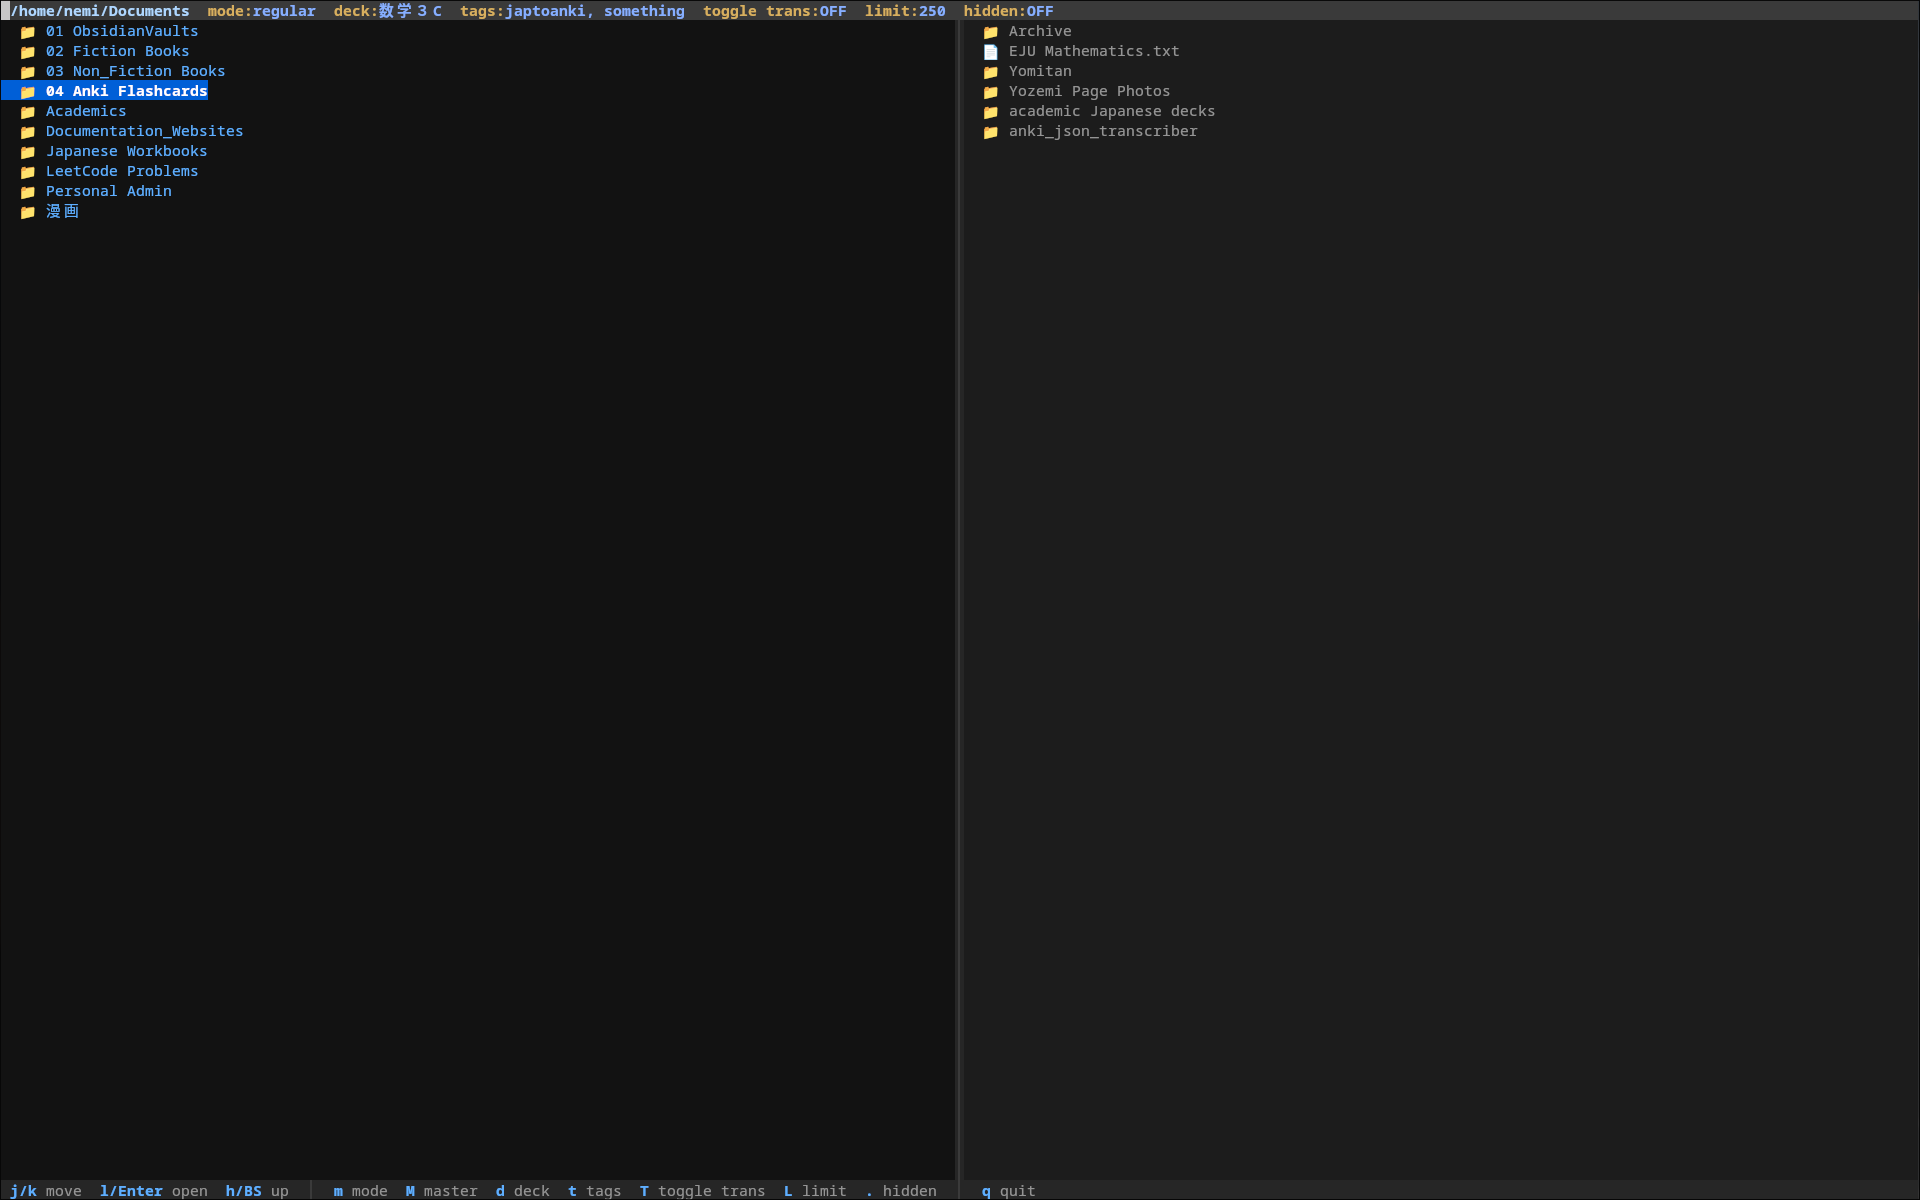The image size is (1920, 1200).
Task: Click Yozemi Page Photos in preview pane
Action: point(1090,91)
